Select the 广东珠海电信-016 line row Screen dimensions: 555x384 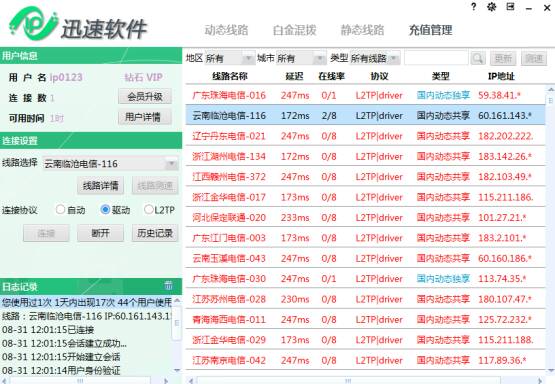point(365,95)
